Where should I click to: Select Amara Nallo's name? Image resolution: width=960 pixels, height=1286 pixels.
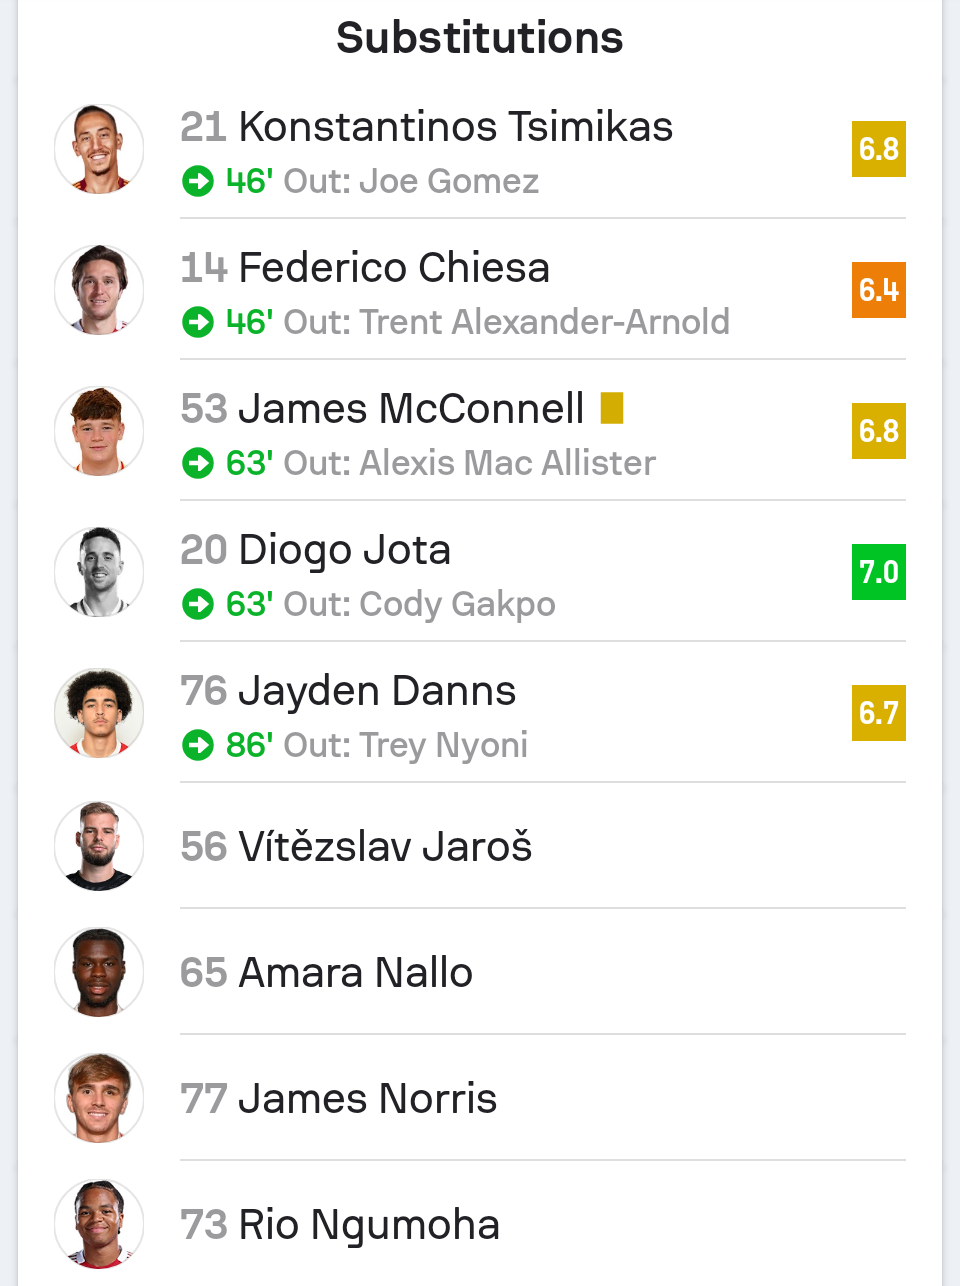[355, 972]
